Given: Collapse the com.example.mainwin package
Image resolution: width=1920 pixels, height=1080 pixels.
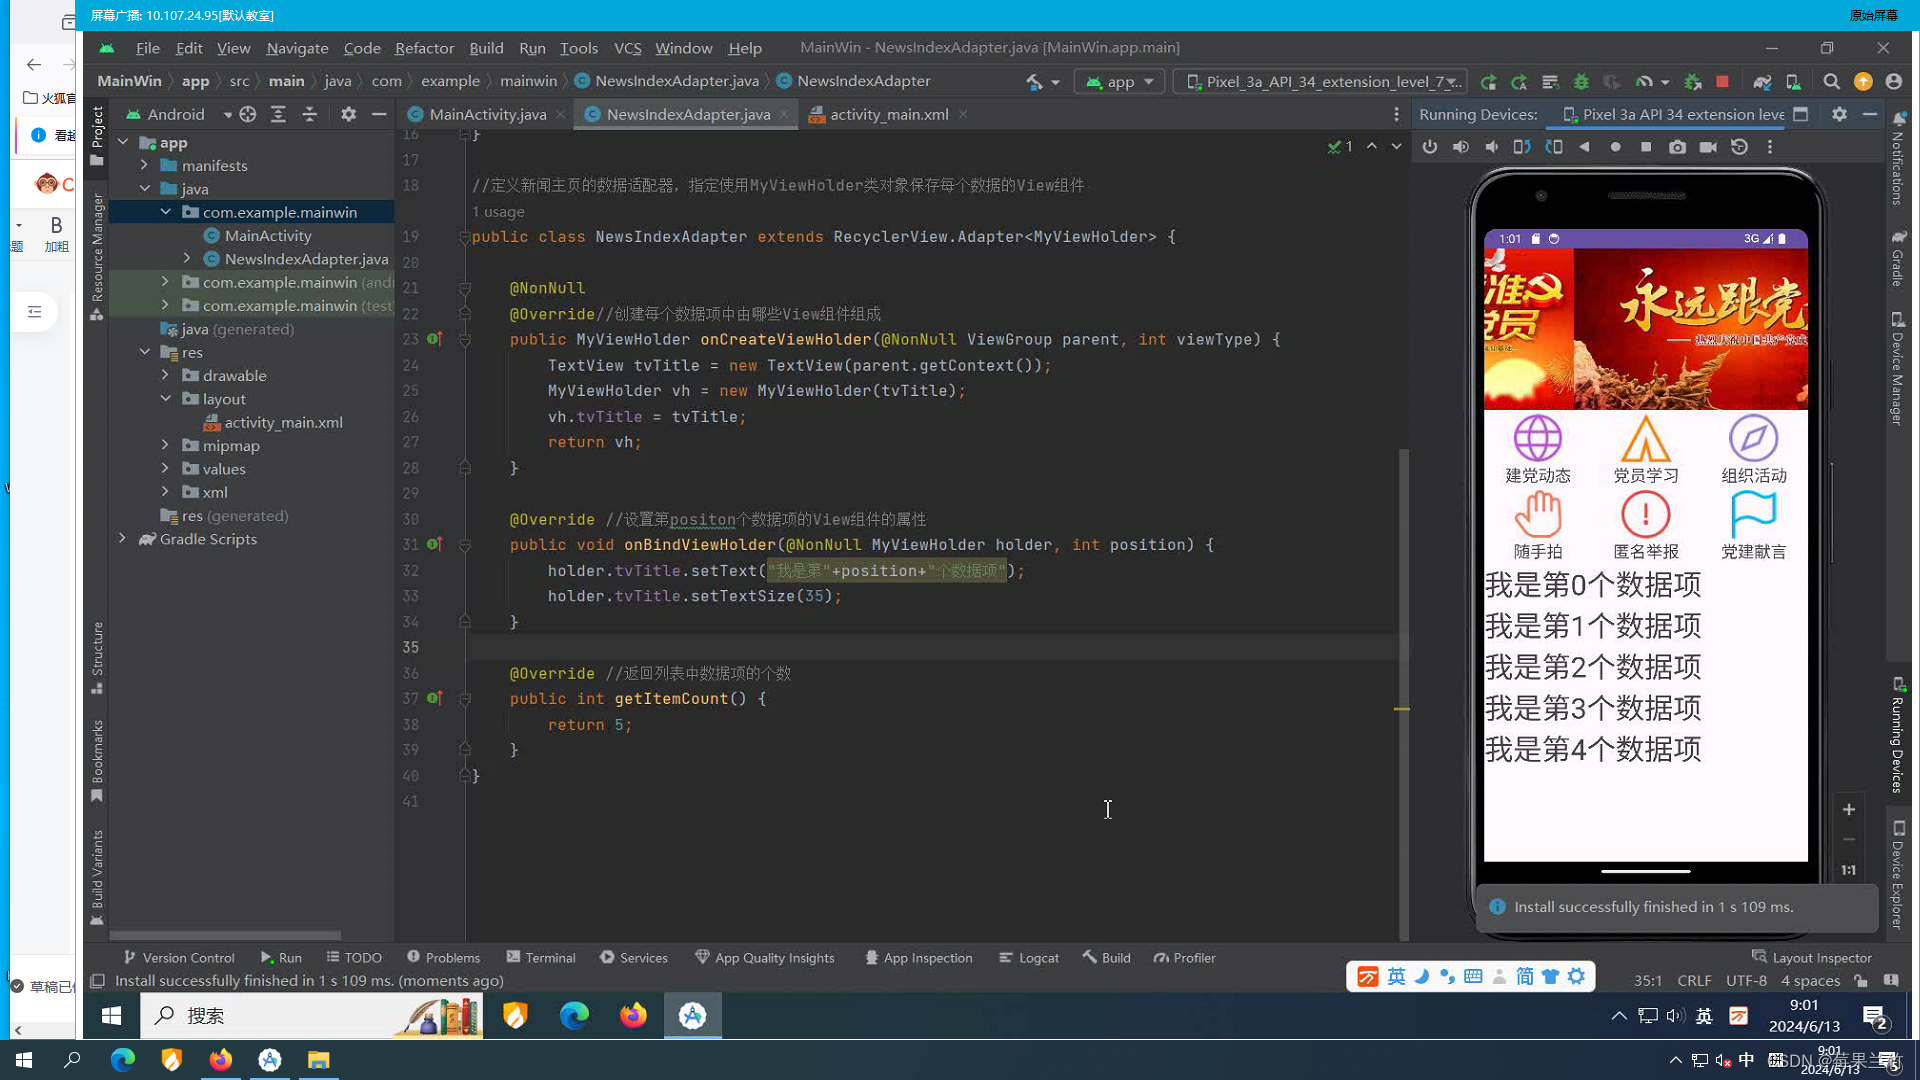Looking at the screenshot, I should 166,211.
